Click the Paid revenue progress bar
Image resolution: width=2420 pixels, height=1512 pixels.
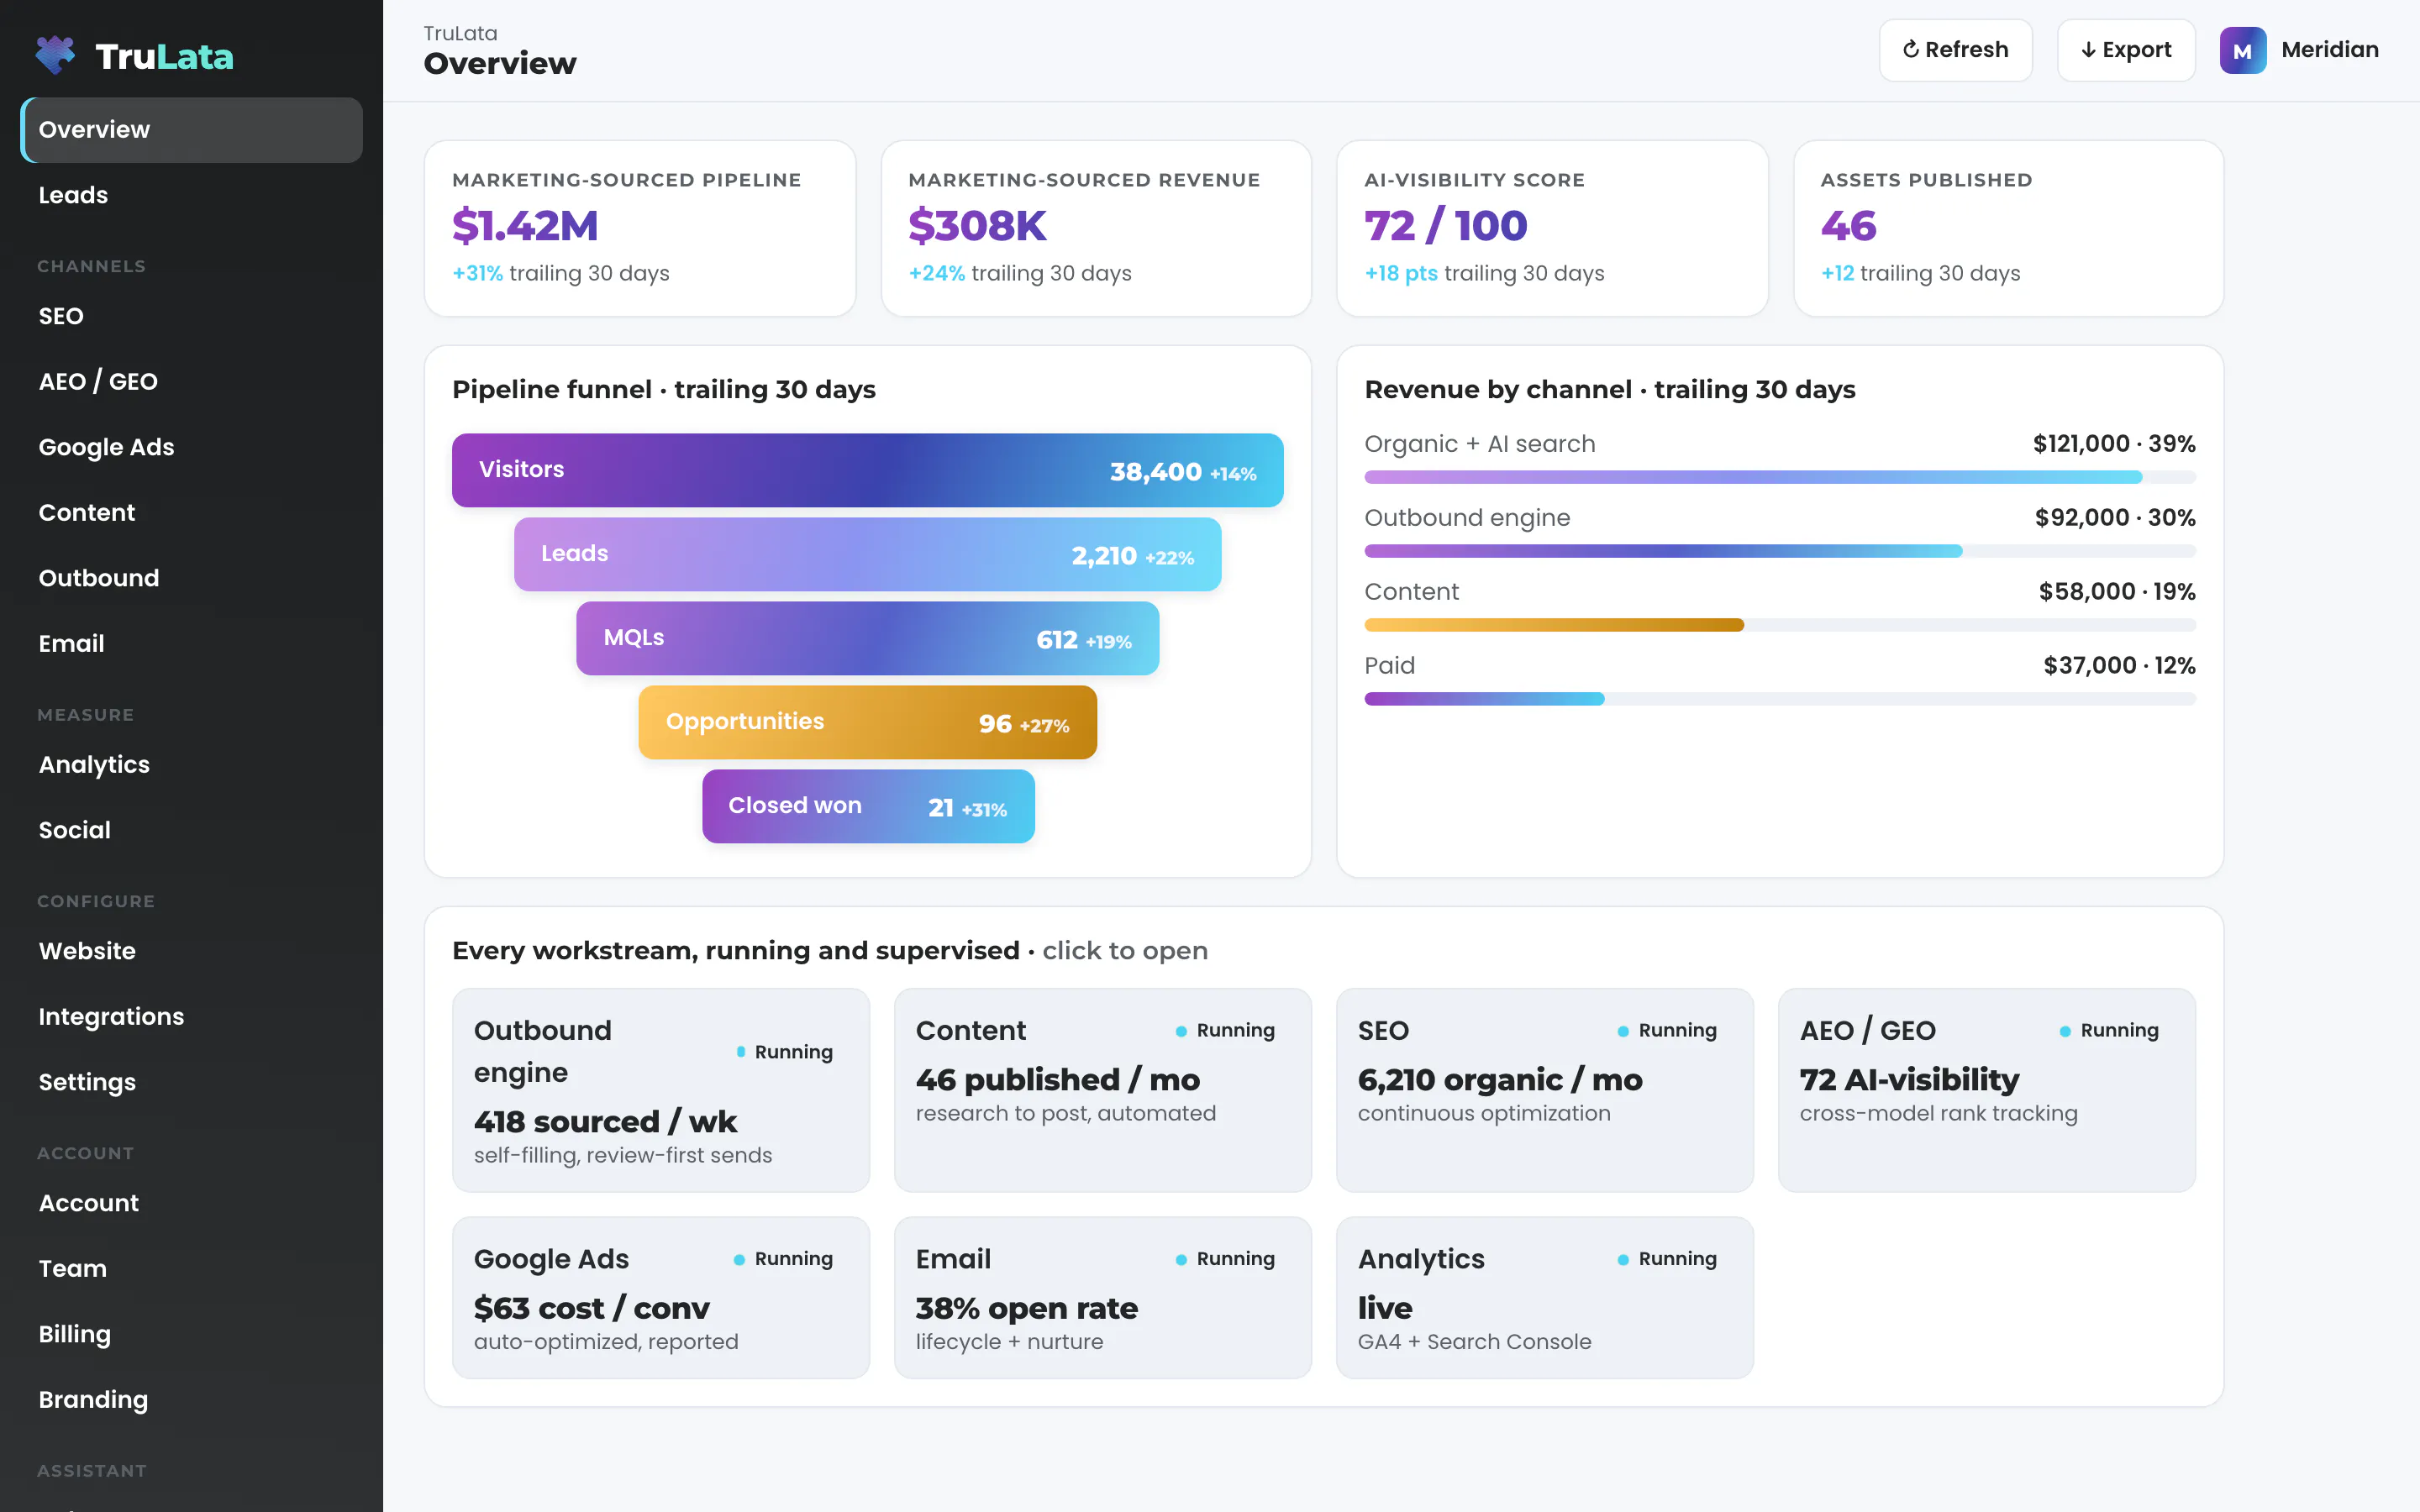tap(1780, 699)
